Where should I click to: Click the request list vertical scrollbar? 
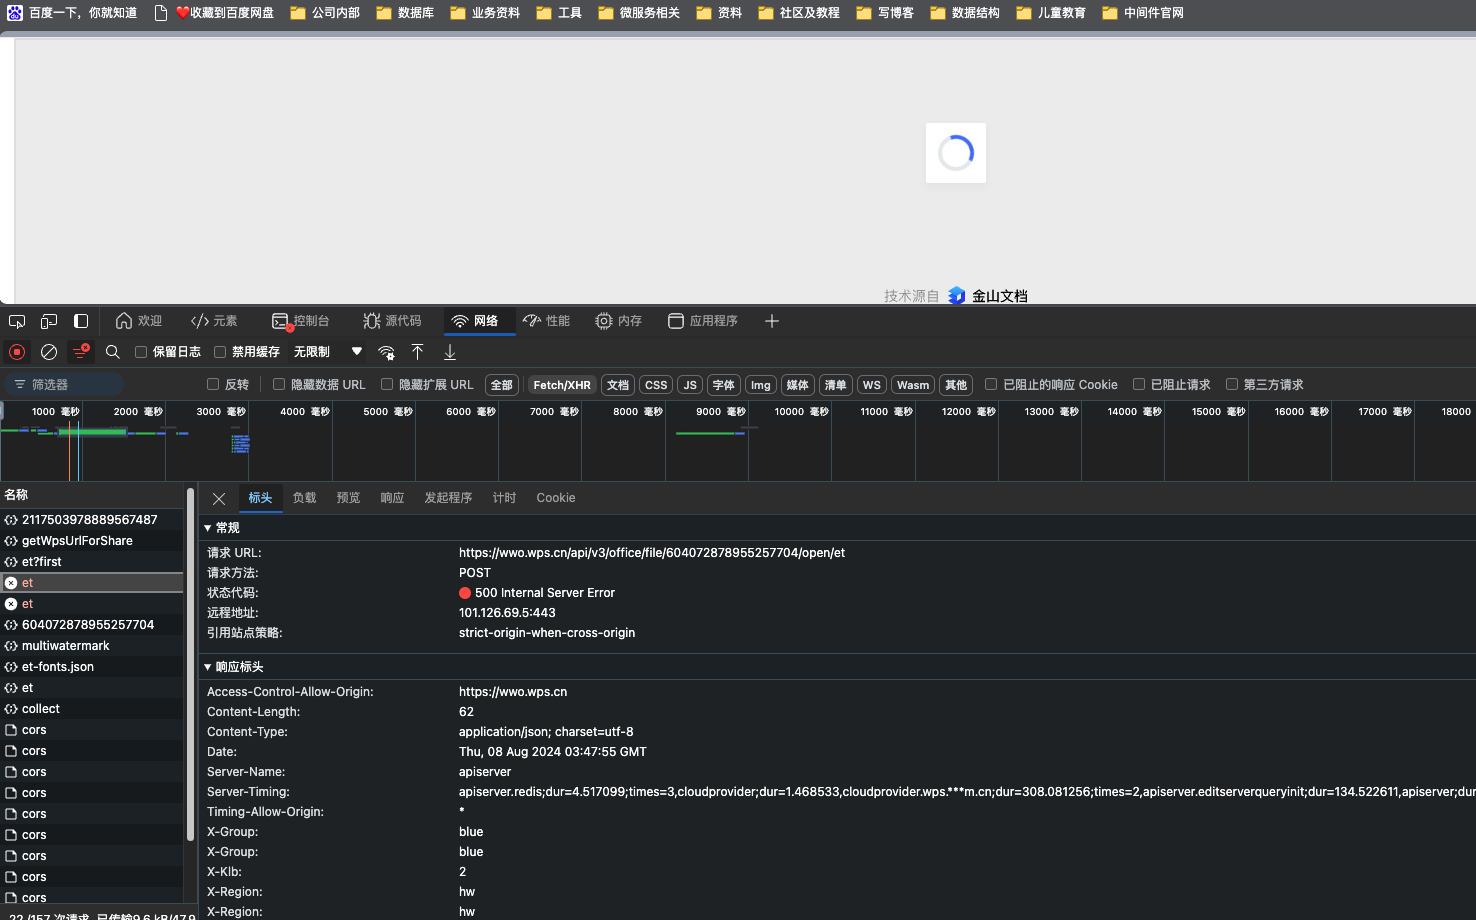pos(190,665)
